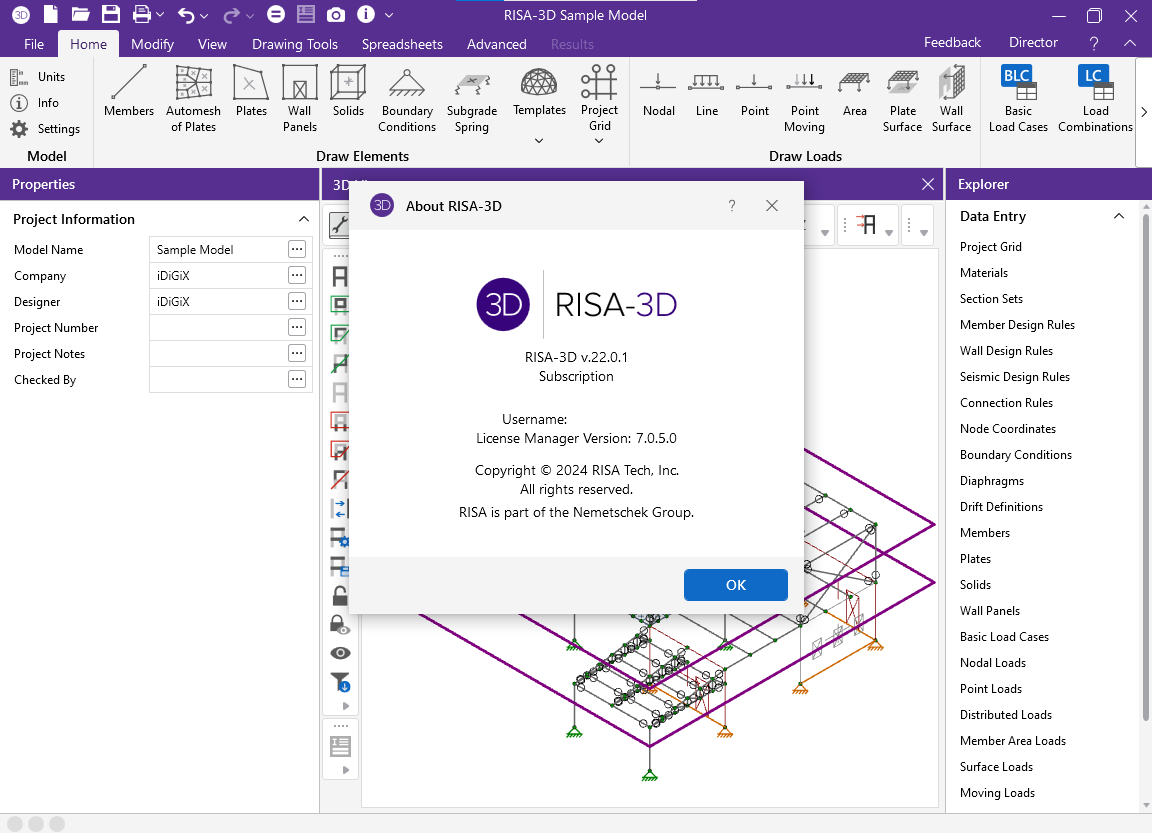1152x833 pixels.
Task: Select the Wall Panels tool
Action: pos(300,99)
